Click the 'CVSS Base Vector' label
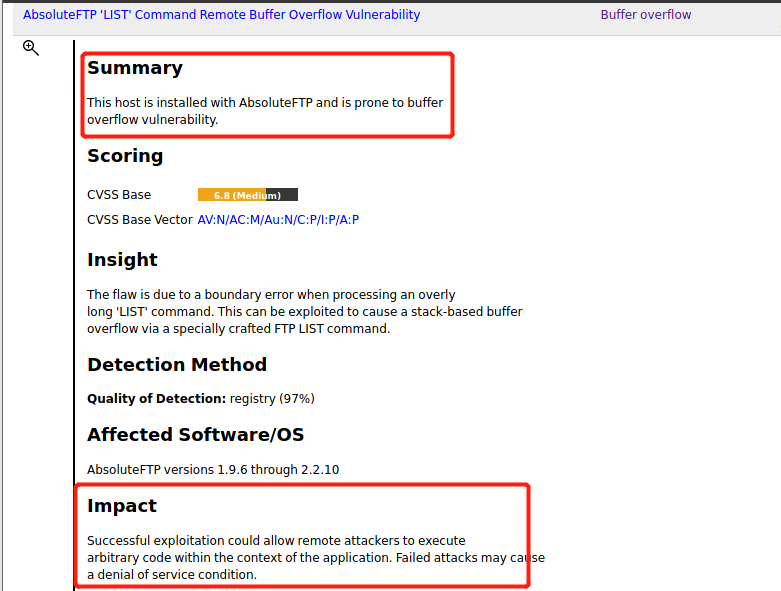781x591 pixels. 139,220
